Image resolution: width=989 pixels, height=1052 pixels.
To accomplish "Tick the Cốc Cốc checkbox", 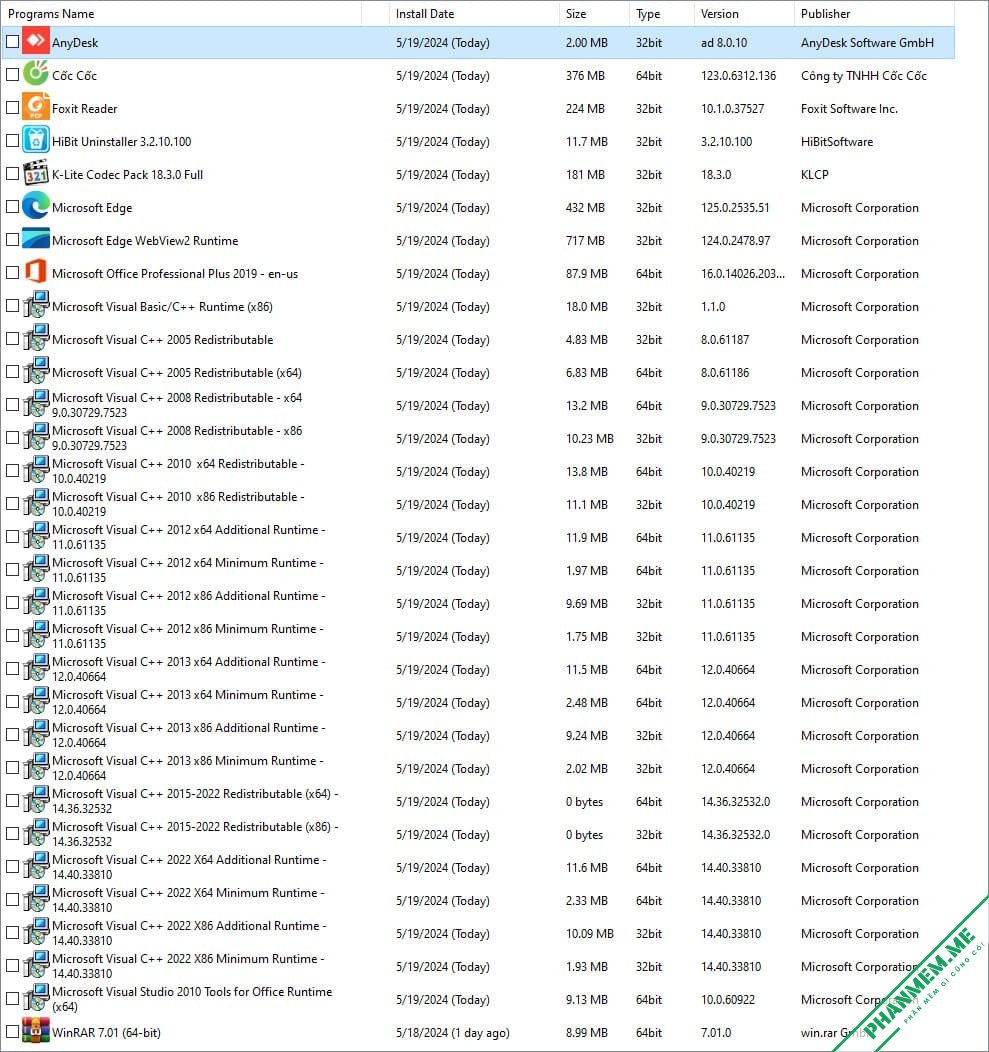I will point(12,74).
